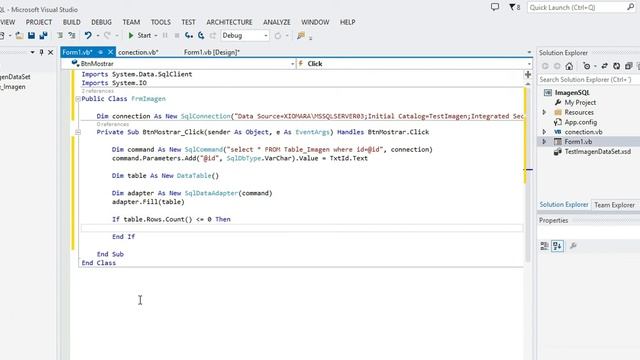Screen dimensions: 640x360
Task: Toggle pin on the Form1.vb tab
Action: pos(100,52)
